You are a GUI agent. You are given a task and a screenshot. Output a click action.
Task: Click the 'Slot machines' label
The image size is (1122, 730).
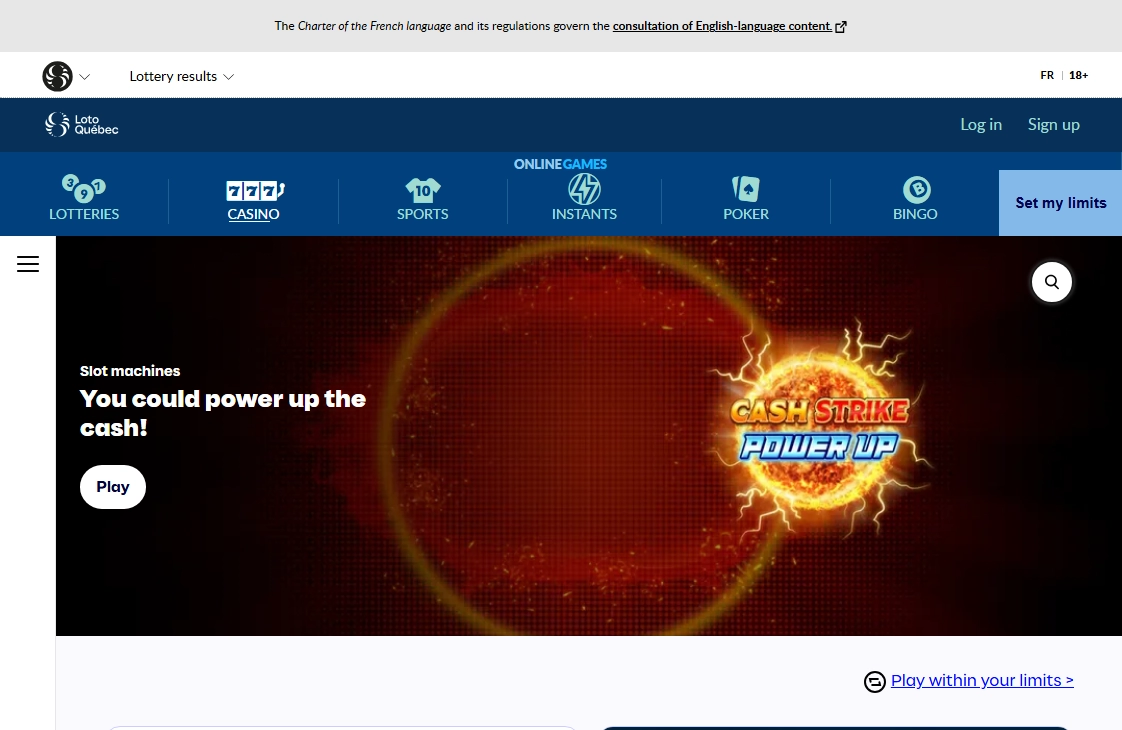(x=130, y=371)
